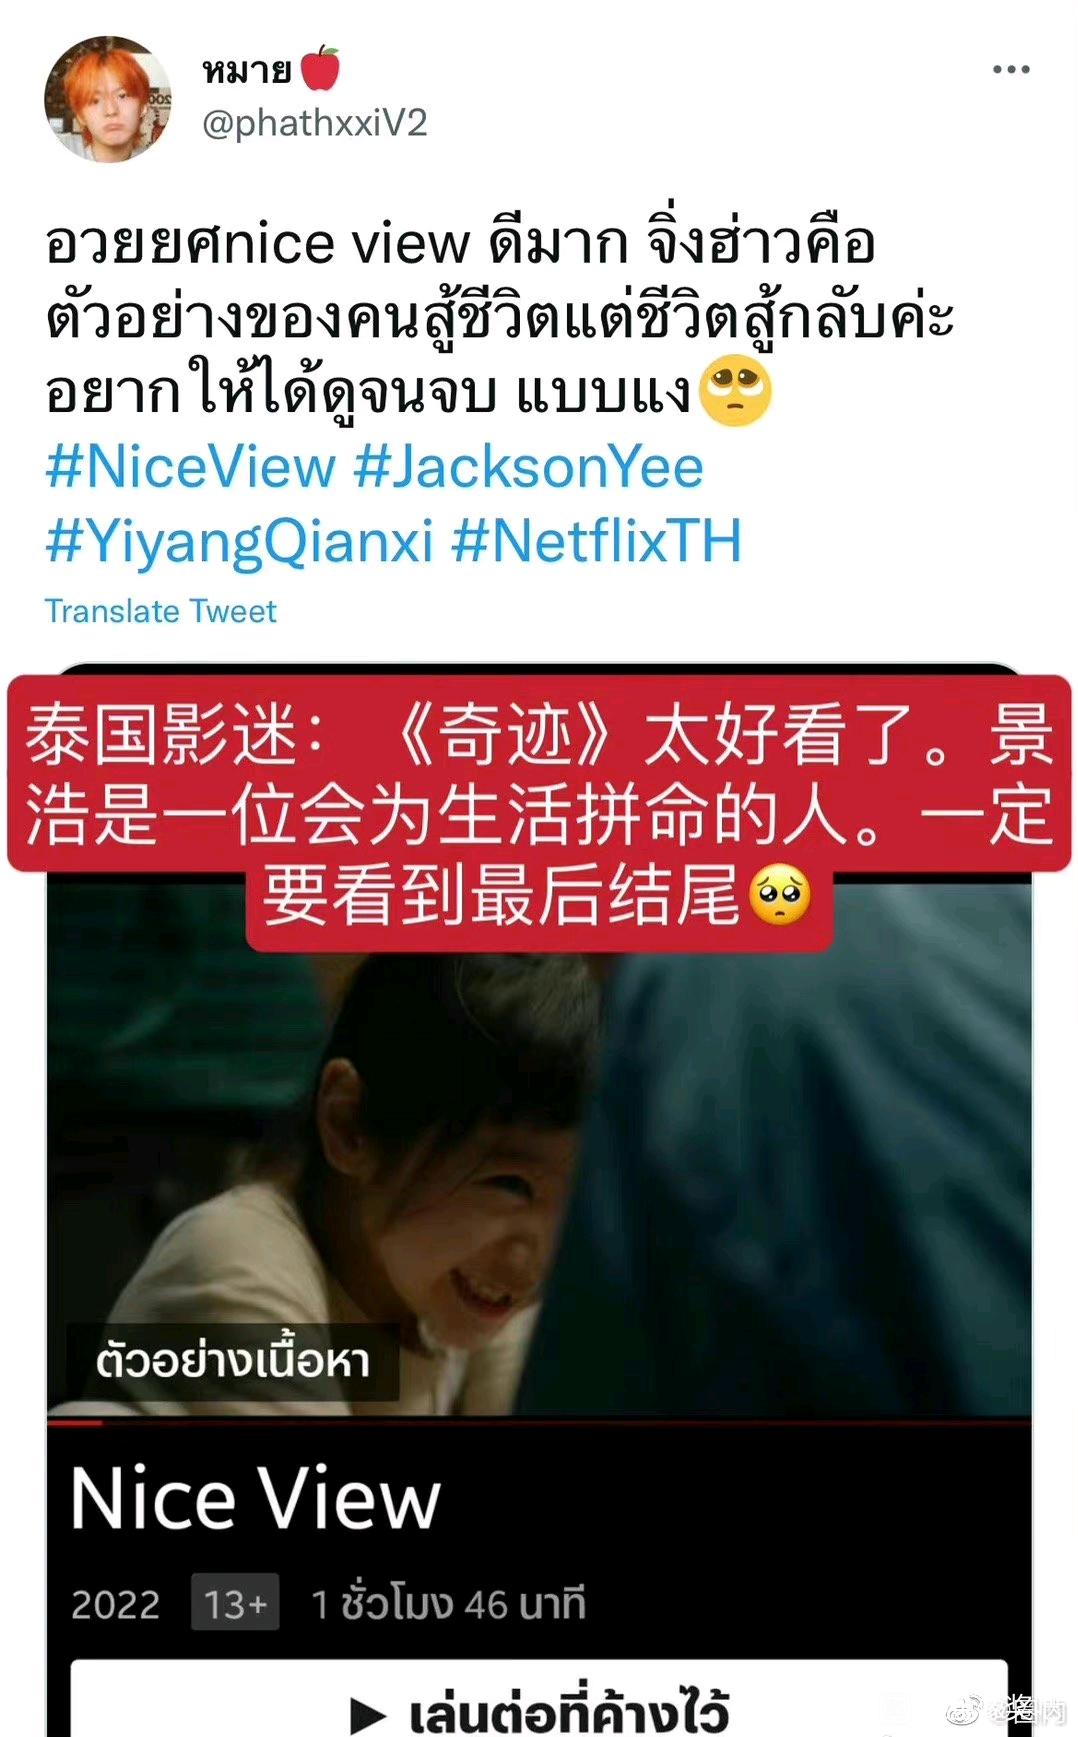Click the 13+ age rating badge

(x=235, y=1603)
